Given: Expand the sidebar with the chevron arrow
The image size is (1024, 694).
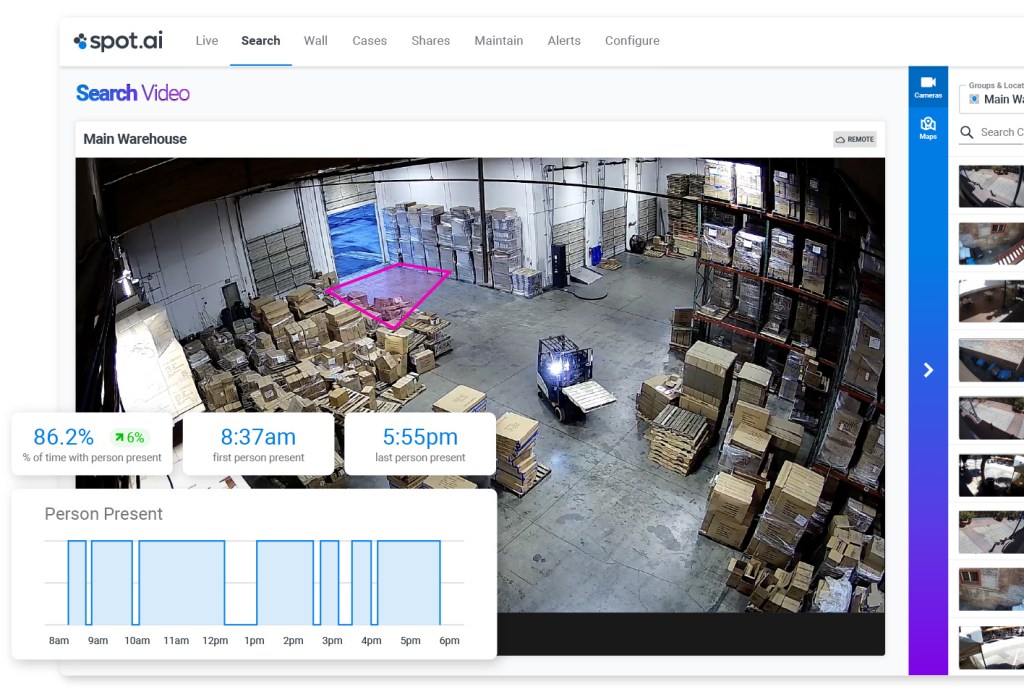Looking at the screenshot, I should point(928,370).
